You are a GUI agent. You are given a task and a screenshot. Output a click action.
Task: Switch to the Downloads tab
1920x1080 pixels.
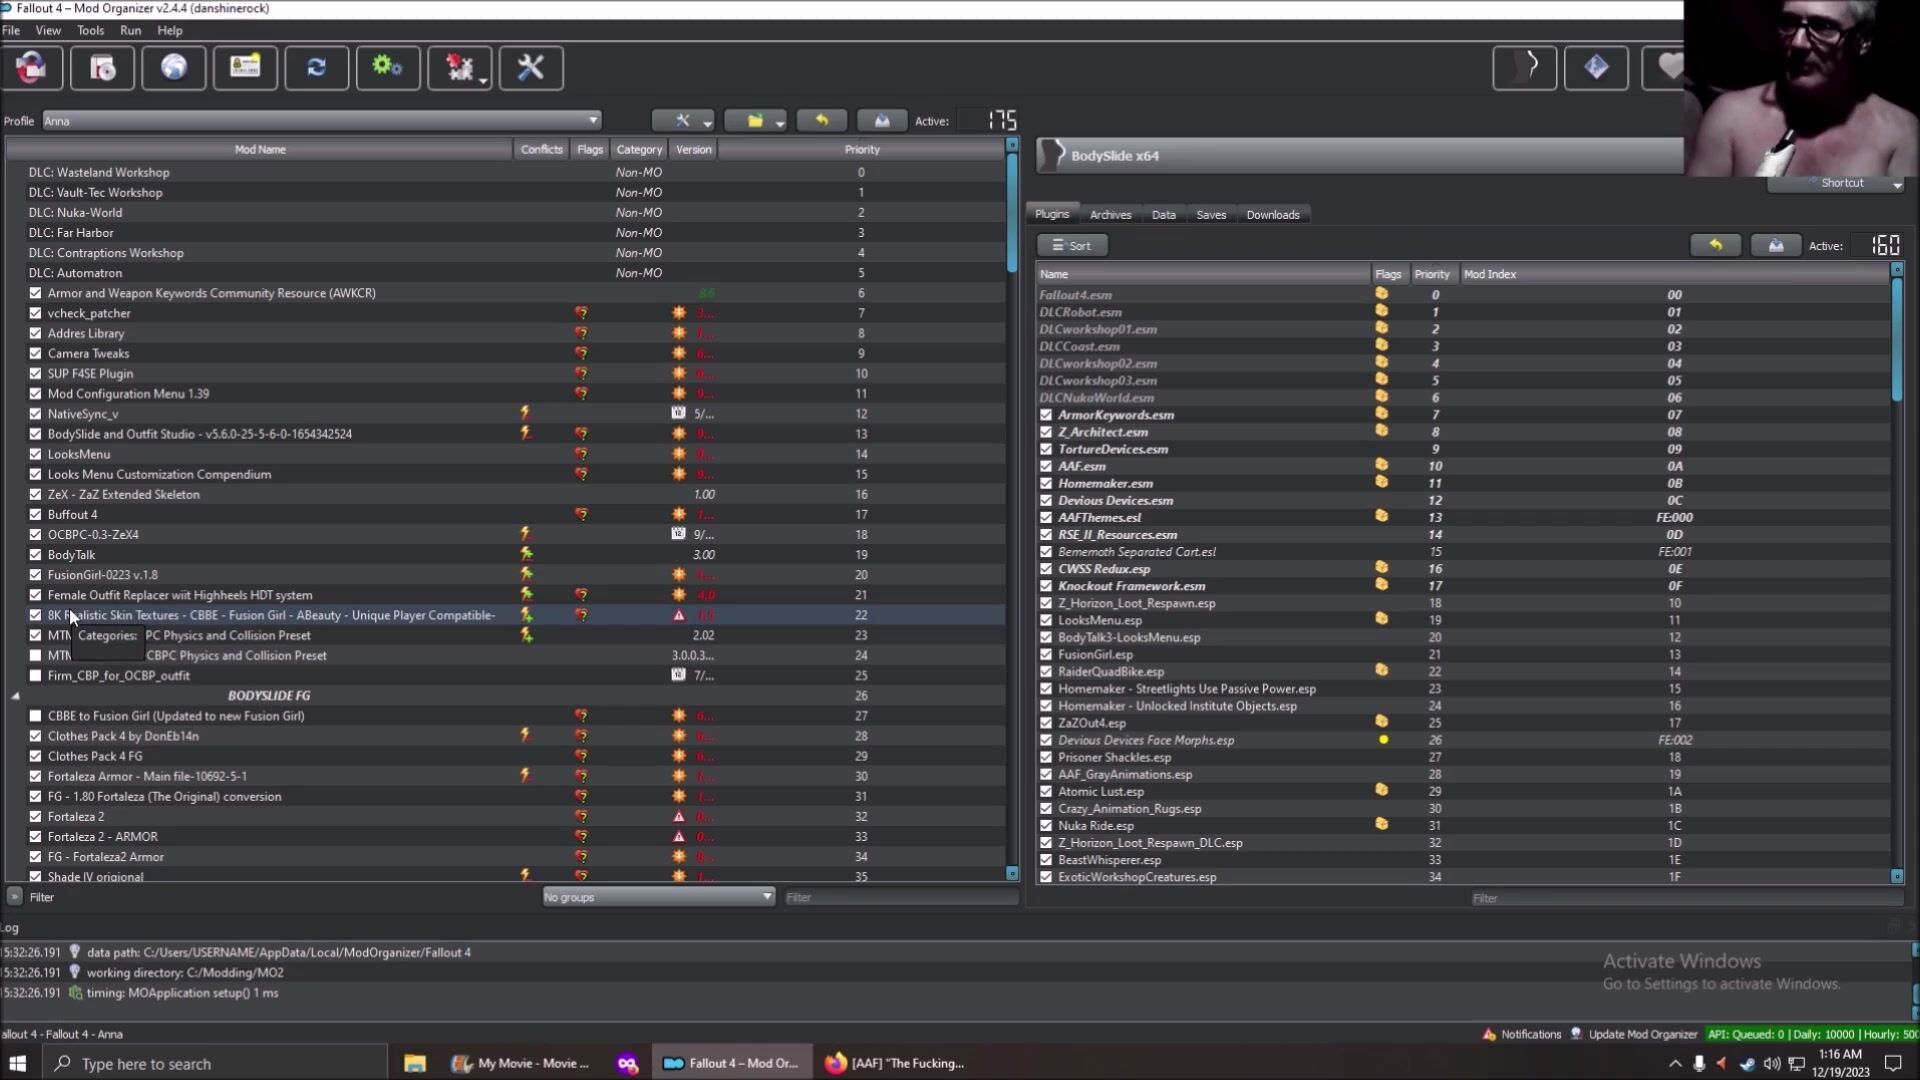point(1272,215)
